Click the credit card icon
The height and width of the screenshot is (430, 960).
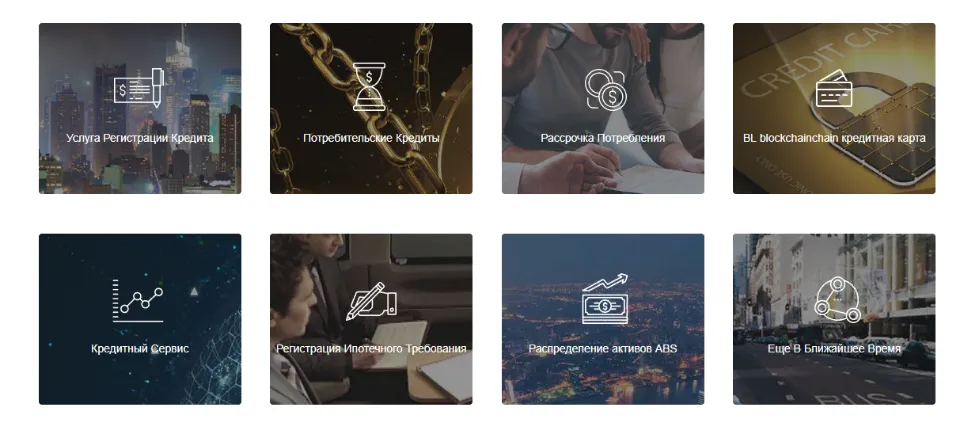point(834,88)
